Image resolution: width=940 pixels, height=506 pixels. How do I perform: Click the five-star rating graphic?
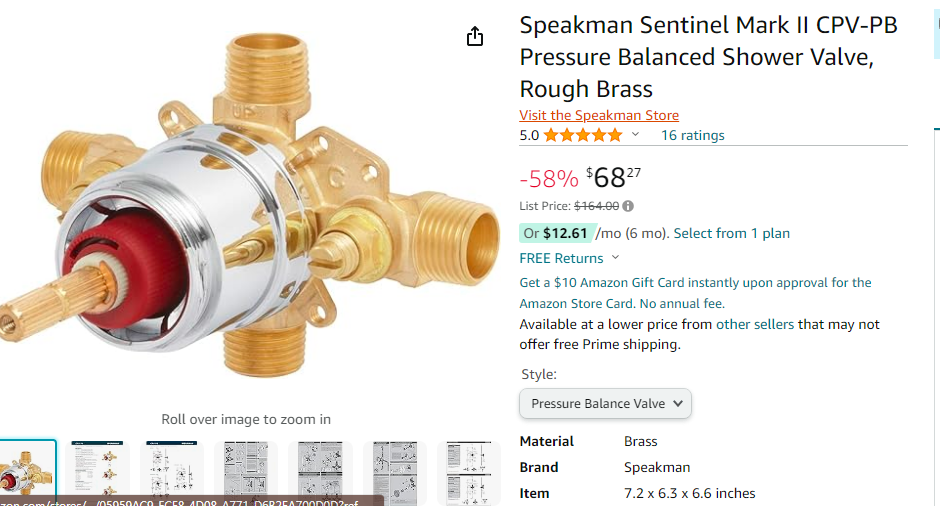pos(583,135)
